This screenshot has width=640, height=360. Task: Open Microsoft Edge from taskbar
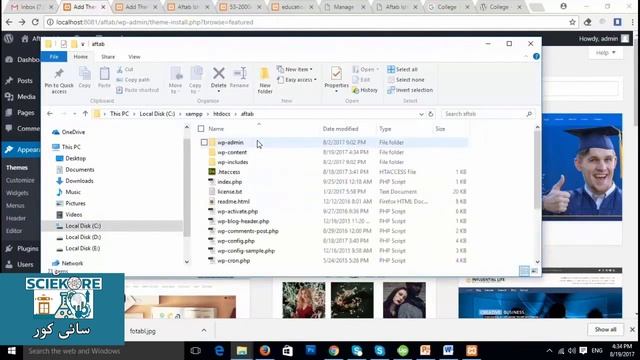[x=219, y=351]
